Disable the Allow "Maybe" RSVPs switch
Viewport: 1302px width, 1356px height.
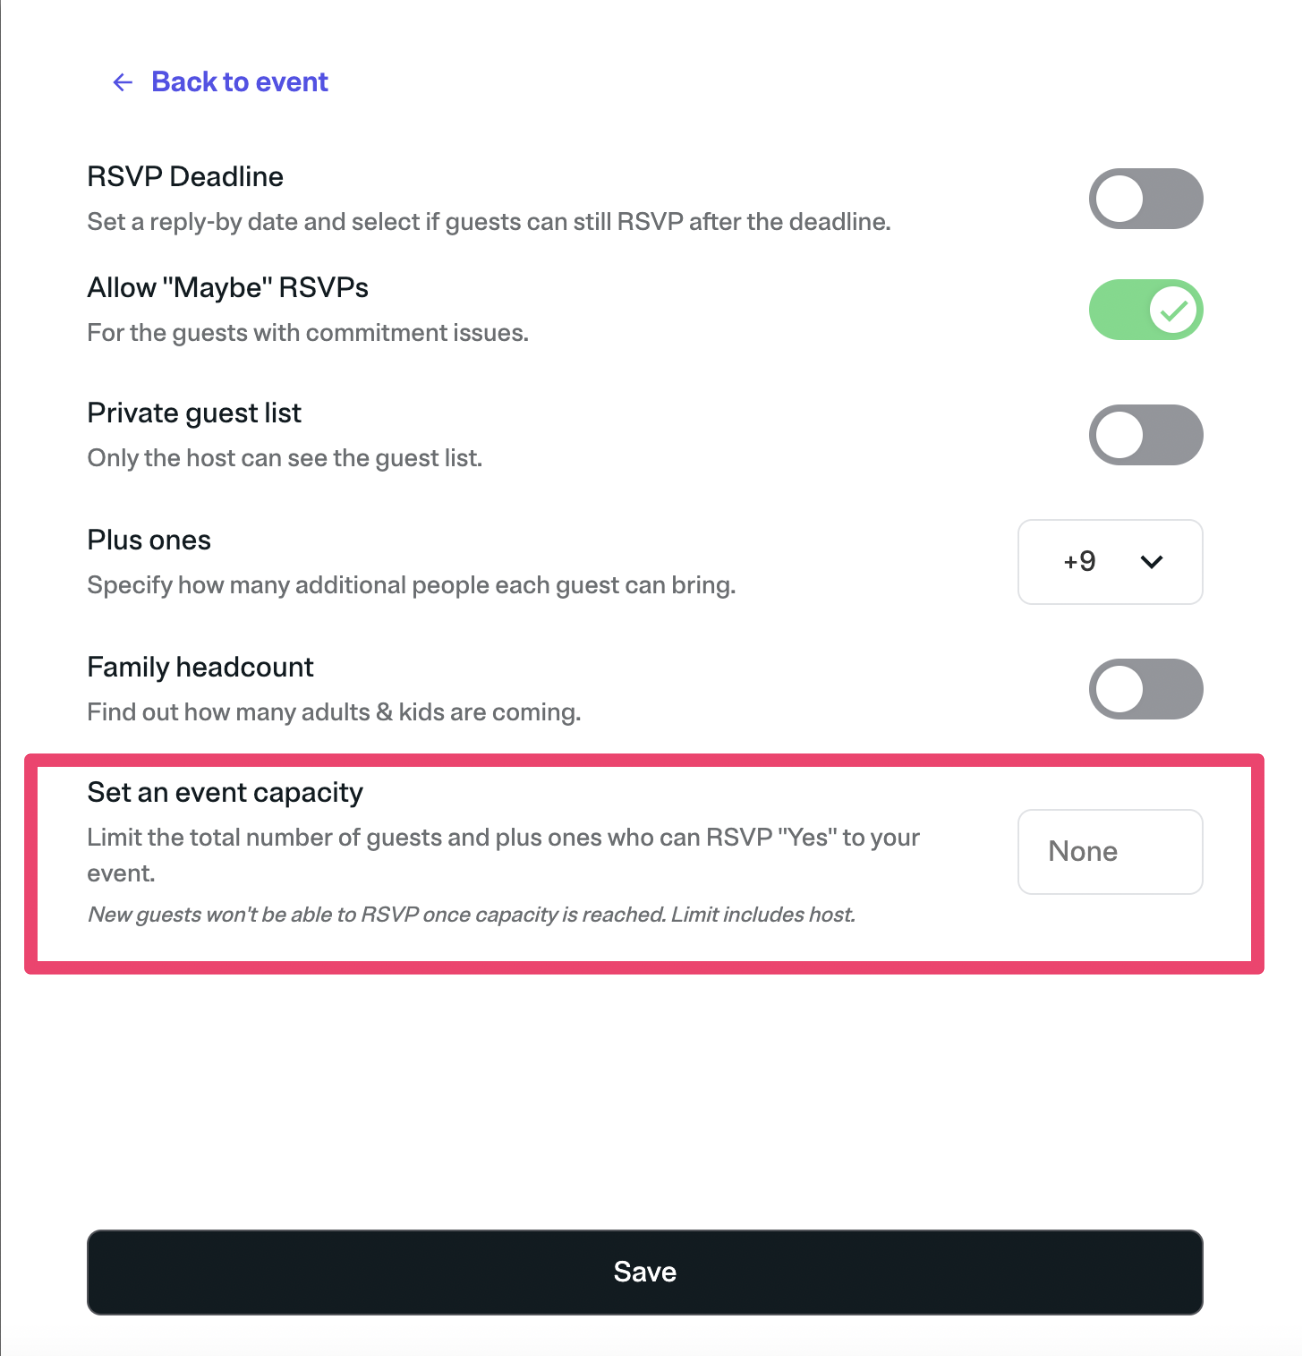(1145, 310)
